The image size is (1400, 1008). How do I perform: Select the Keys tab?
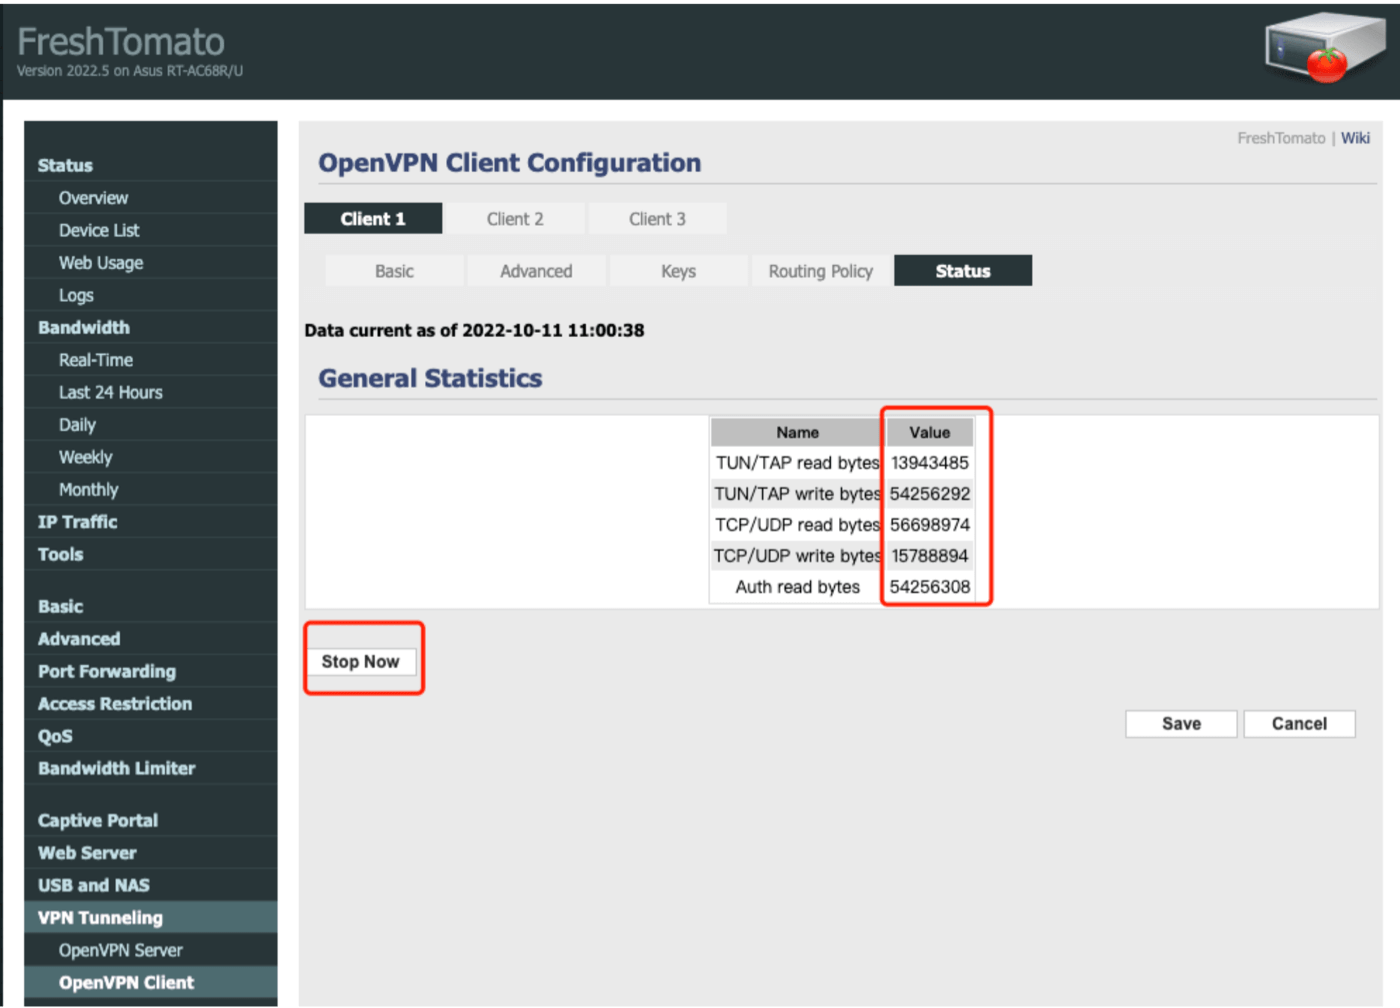(678, 271)
